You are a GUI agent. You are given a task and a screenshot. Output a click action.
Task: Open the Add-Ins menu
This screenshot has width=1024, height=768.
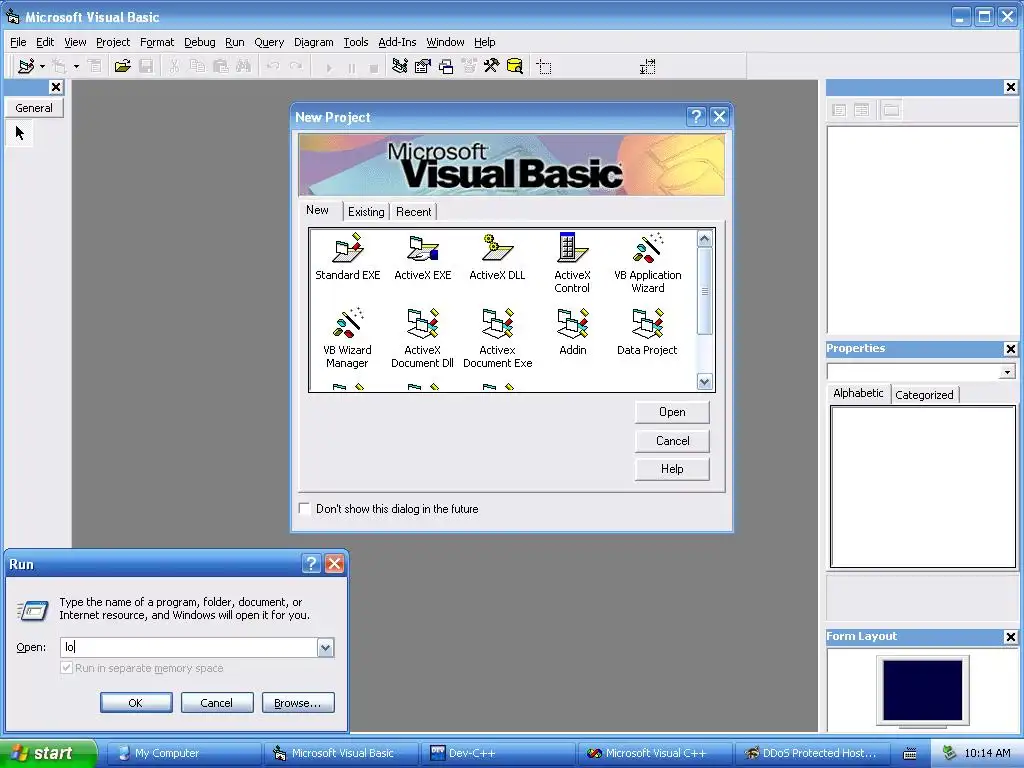(x=397, y=42)
